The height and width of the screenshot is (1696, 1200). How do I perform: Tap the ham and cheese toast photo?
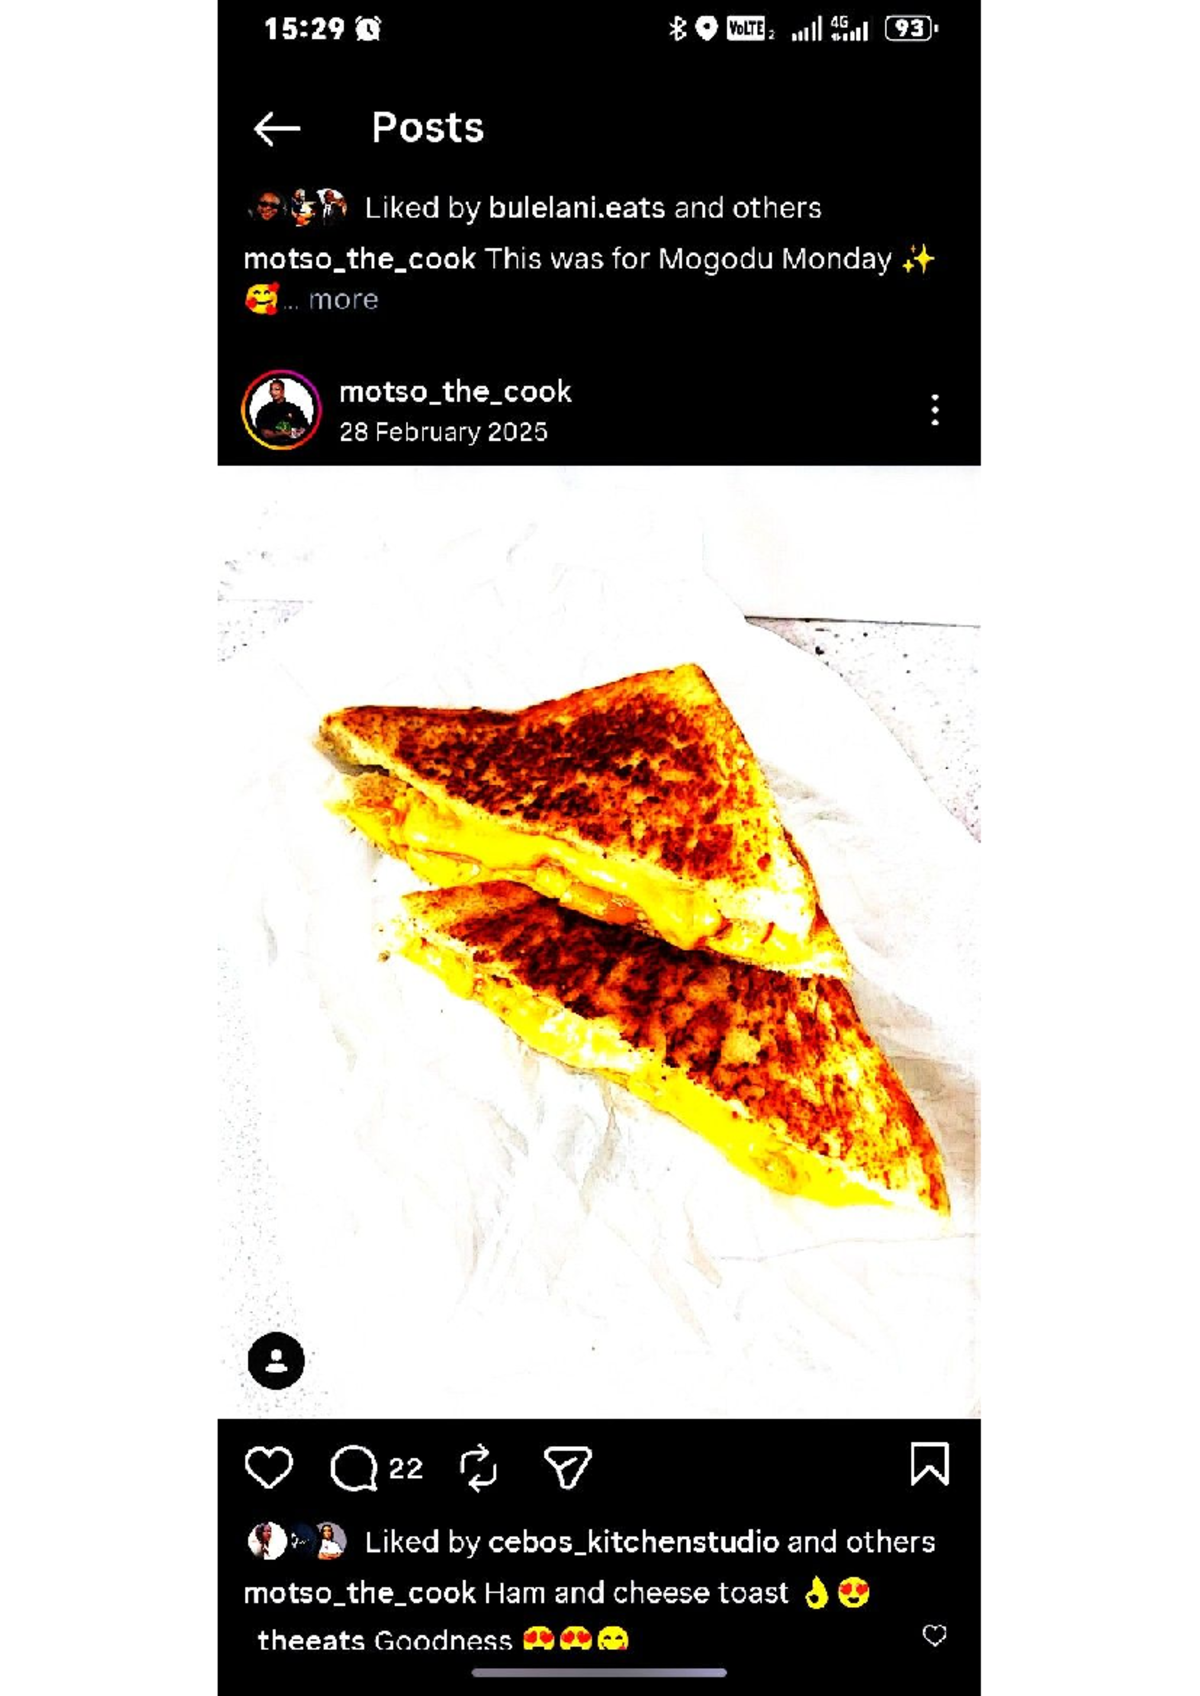point(599,942)
